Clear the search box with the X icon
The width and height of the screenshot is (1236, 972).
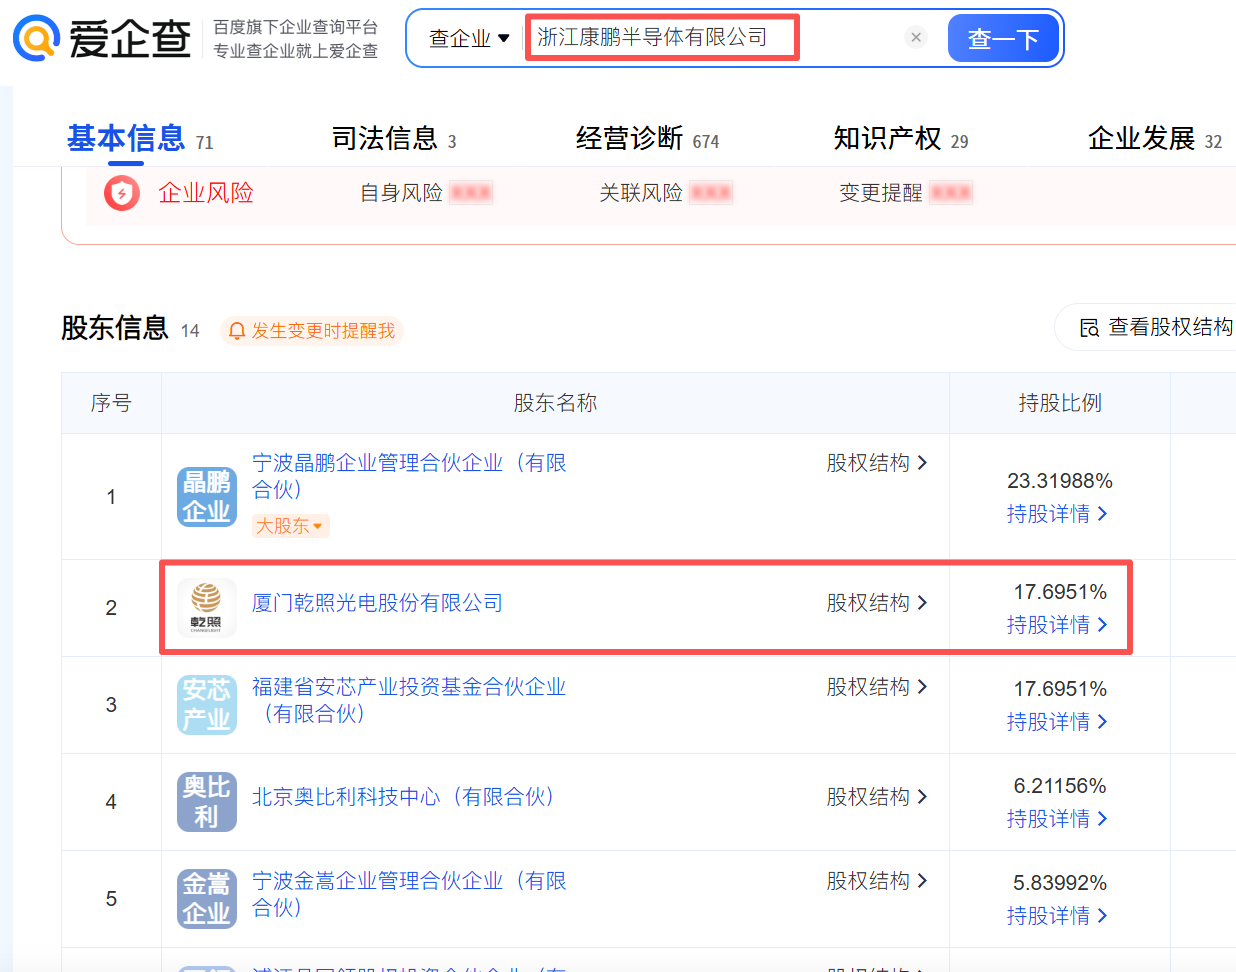pyautogui.click(x=916, y=38)
